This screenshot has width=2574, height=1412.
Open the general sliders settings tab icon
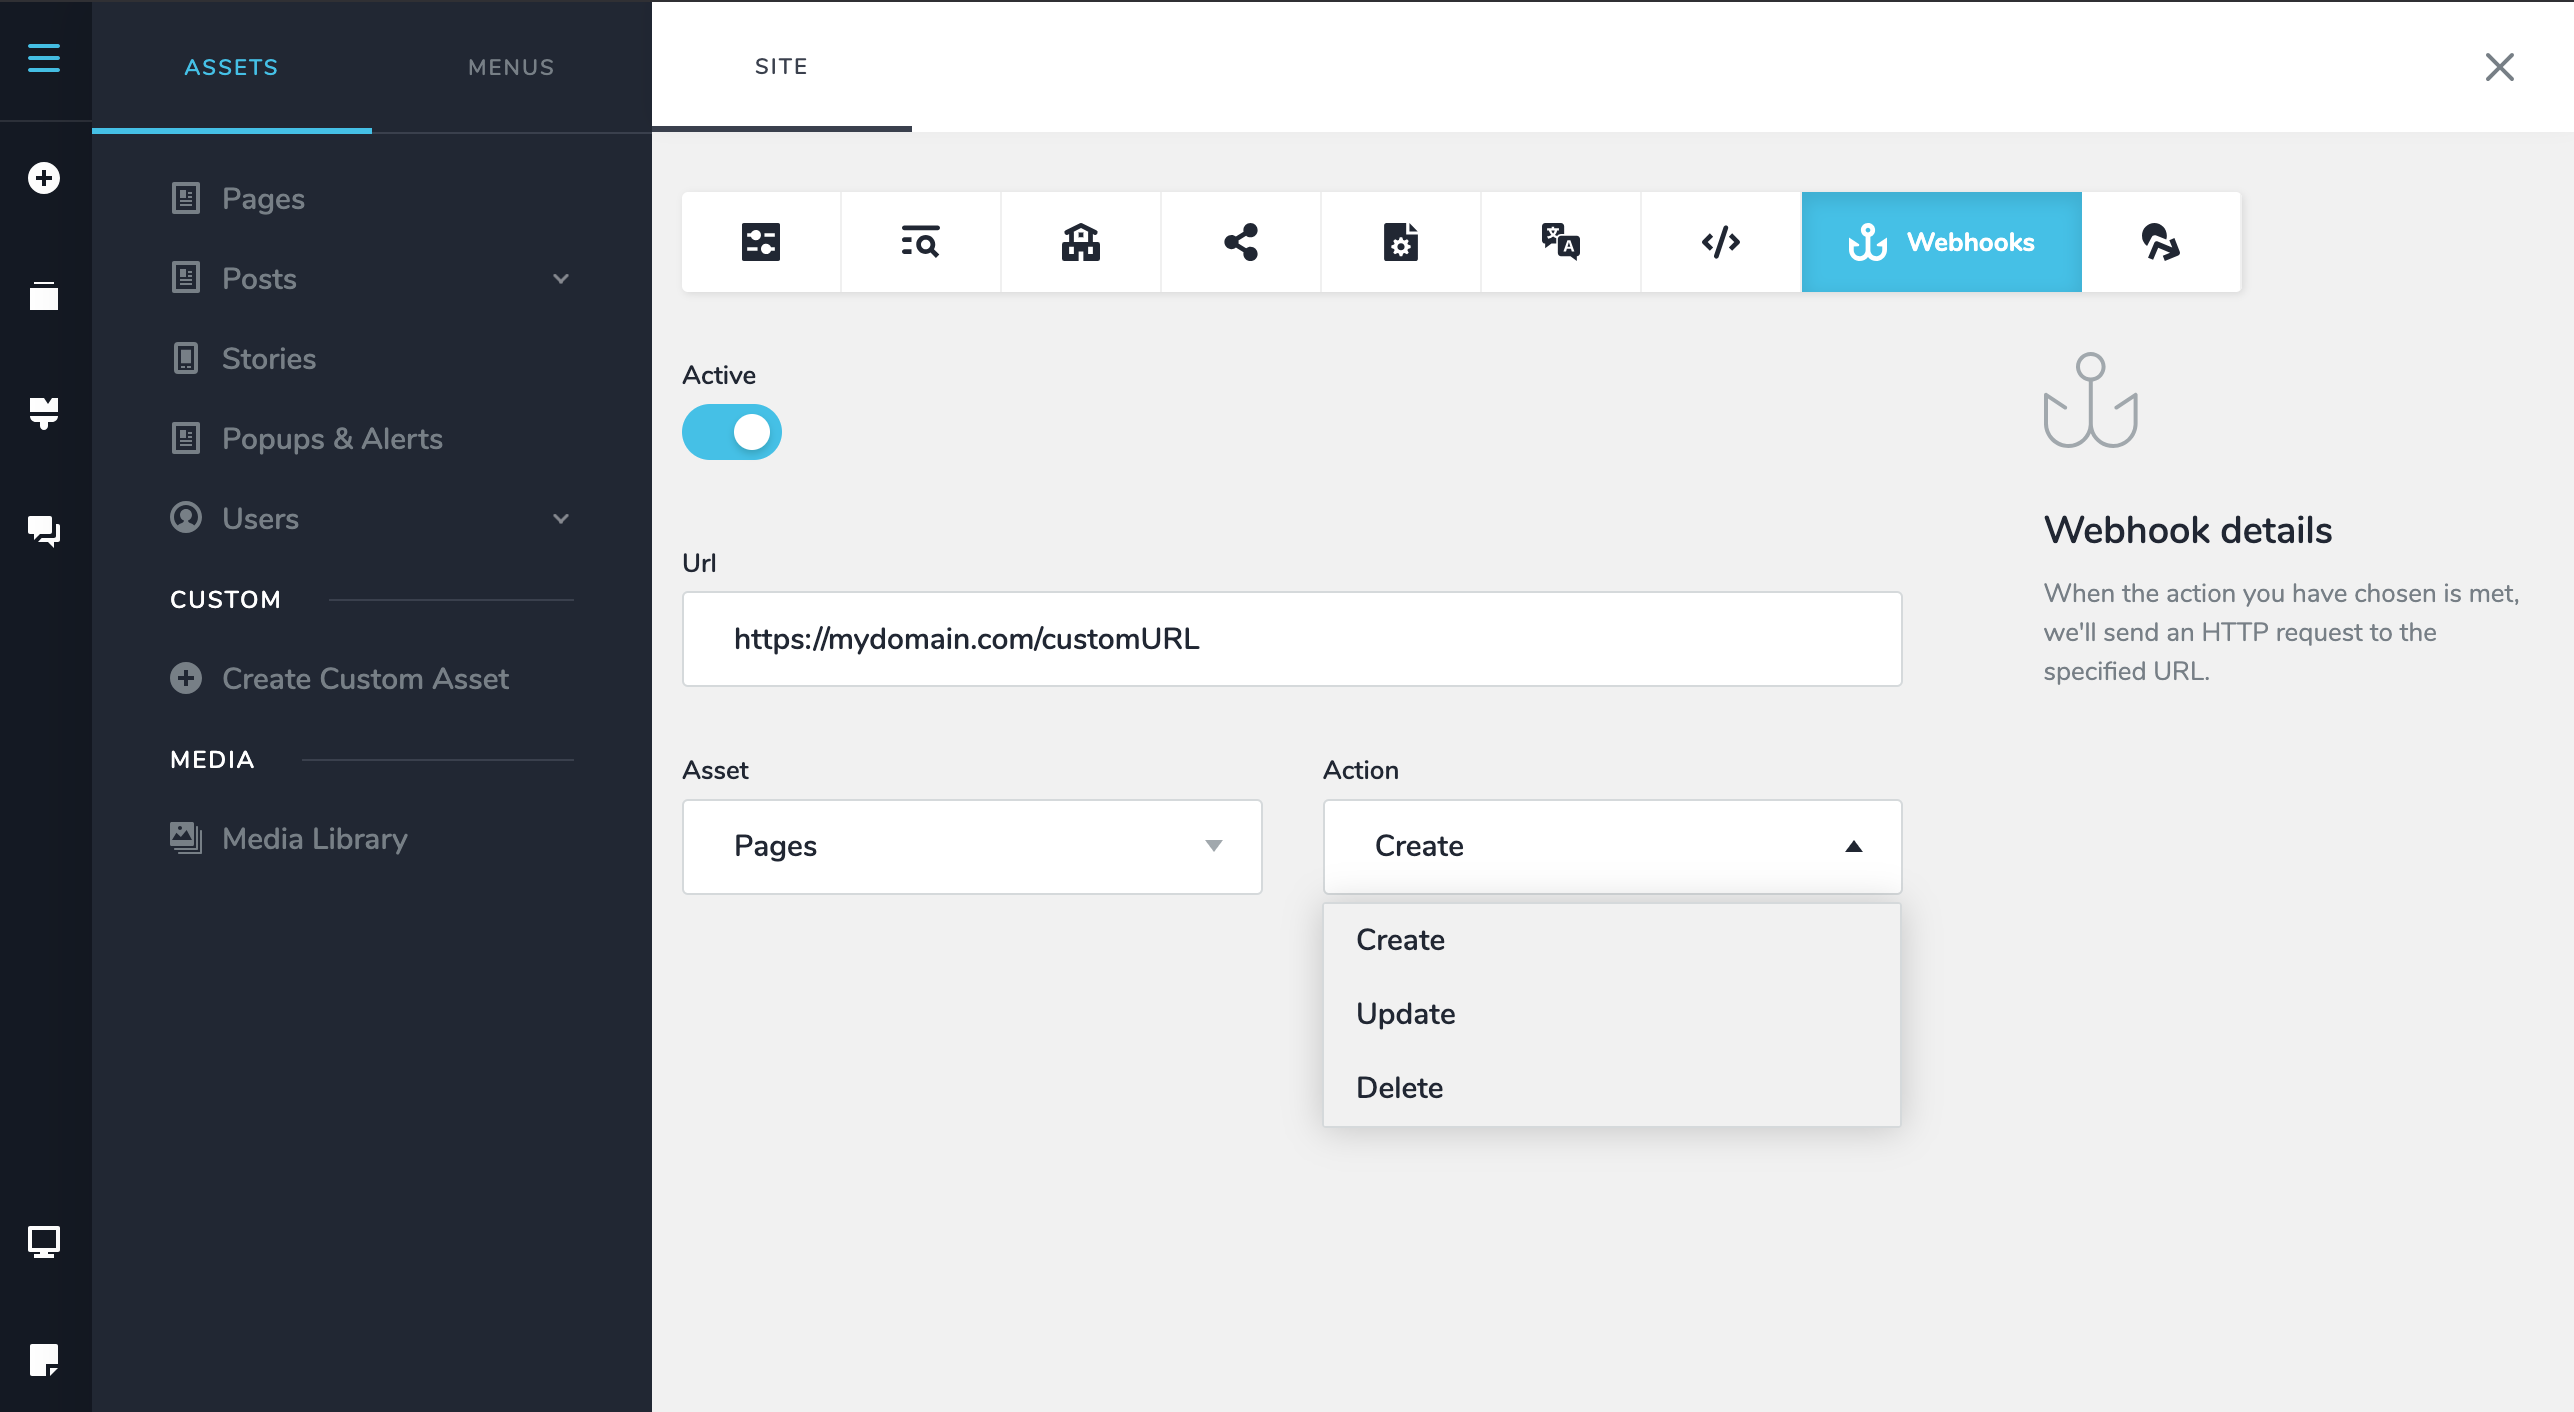click(760, 242)
